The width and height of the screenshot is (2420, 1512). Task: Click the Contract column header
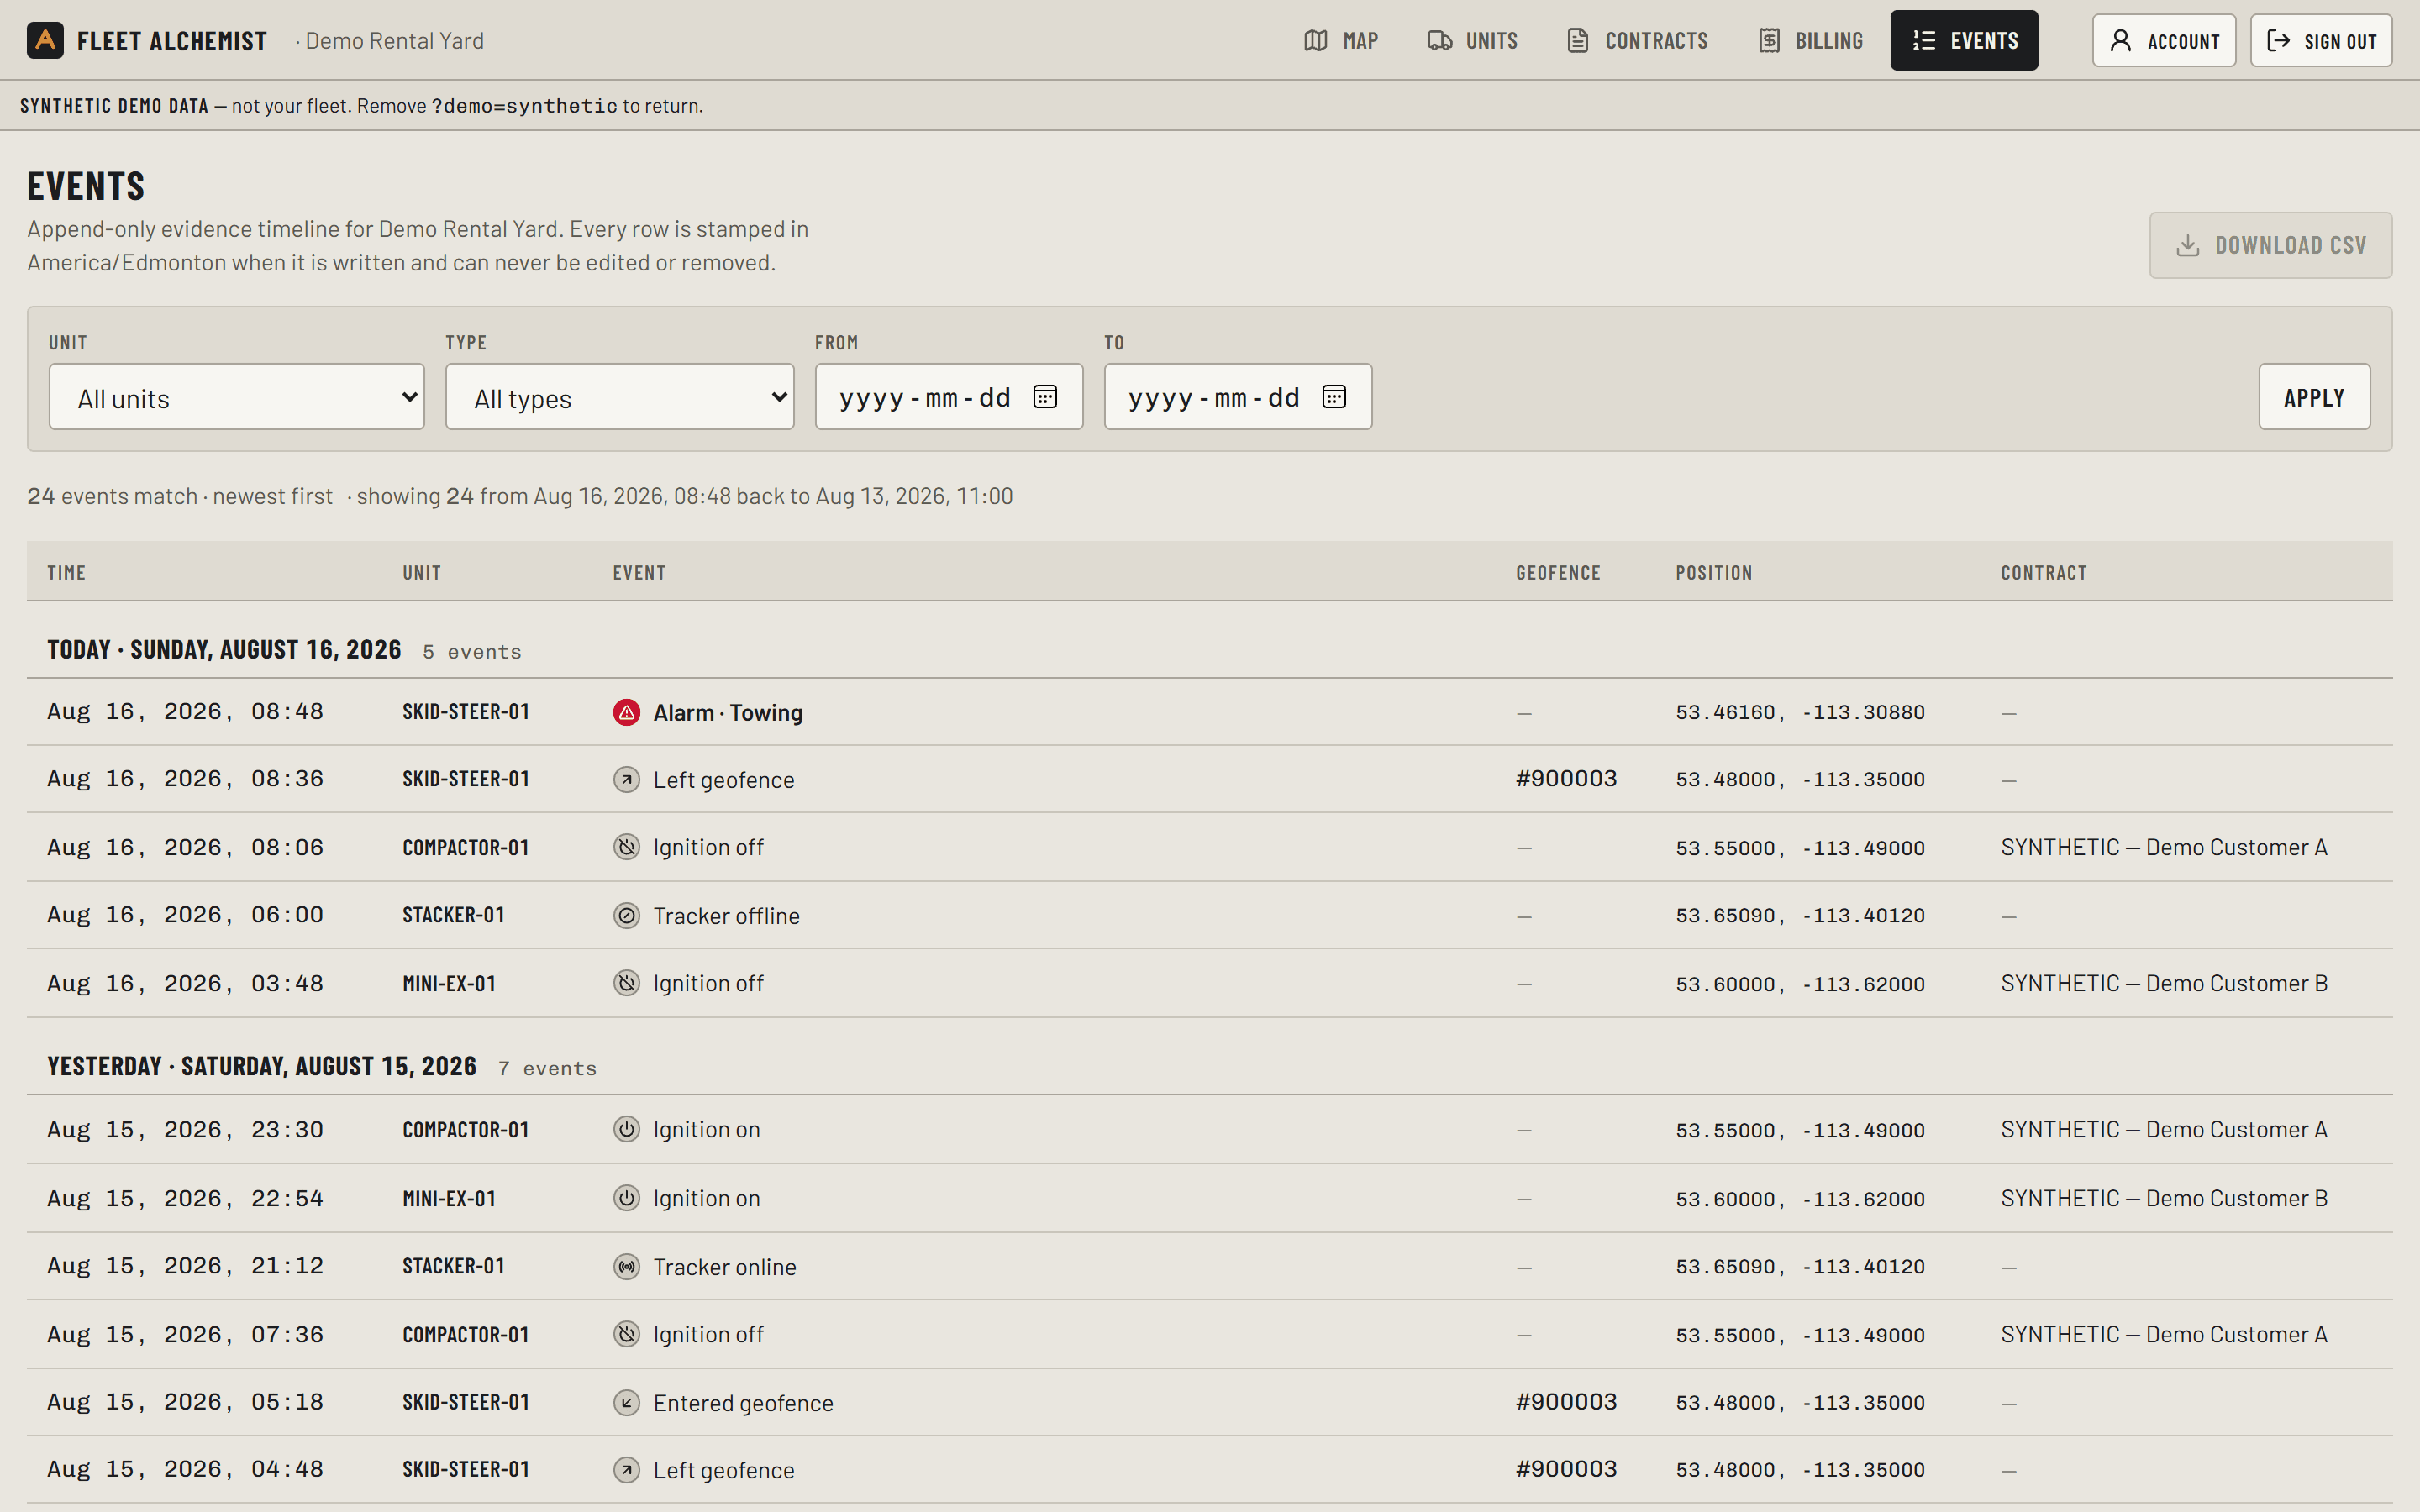2044,573
